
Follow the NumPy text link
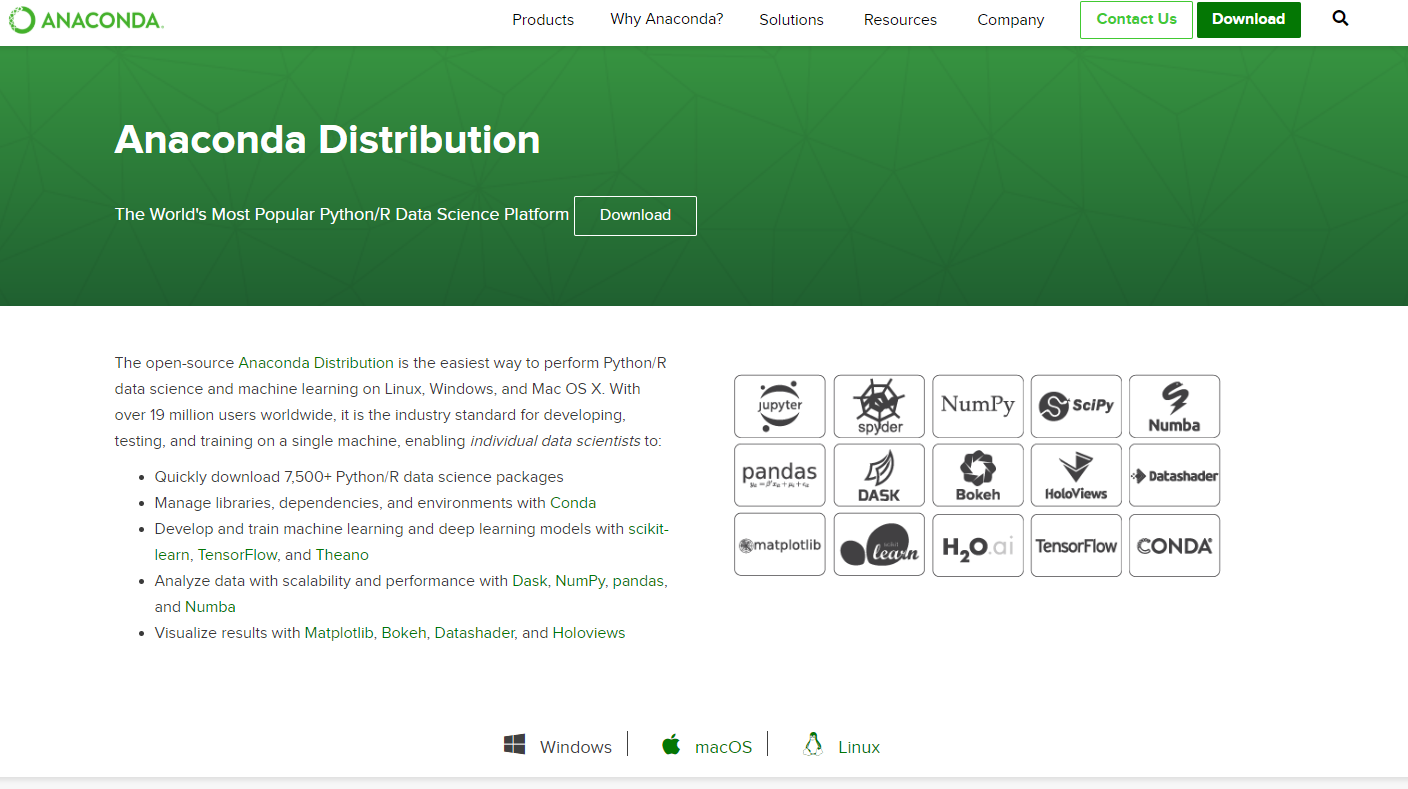click(580, 581)
